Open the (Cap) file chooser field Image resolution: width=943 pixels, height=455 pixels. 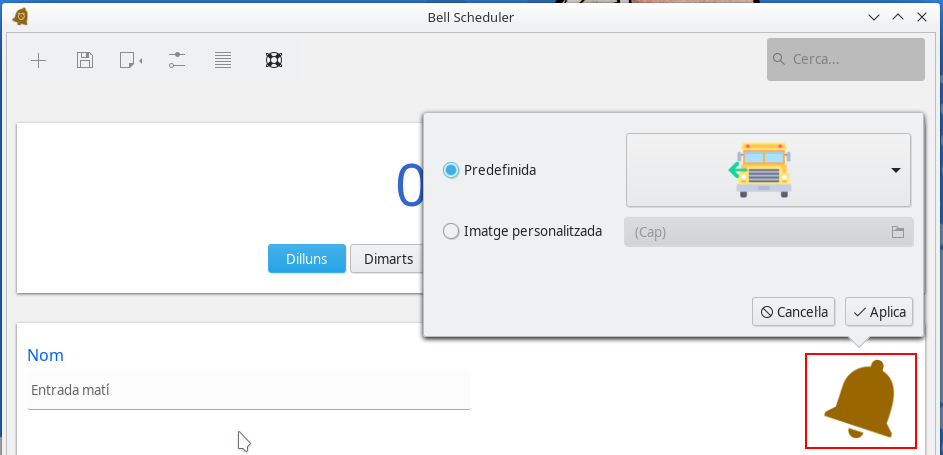(755, 232)
